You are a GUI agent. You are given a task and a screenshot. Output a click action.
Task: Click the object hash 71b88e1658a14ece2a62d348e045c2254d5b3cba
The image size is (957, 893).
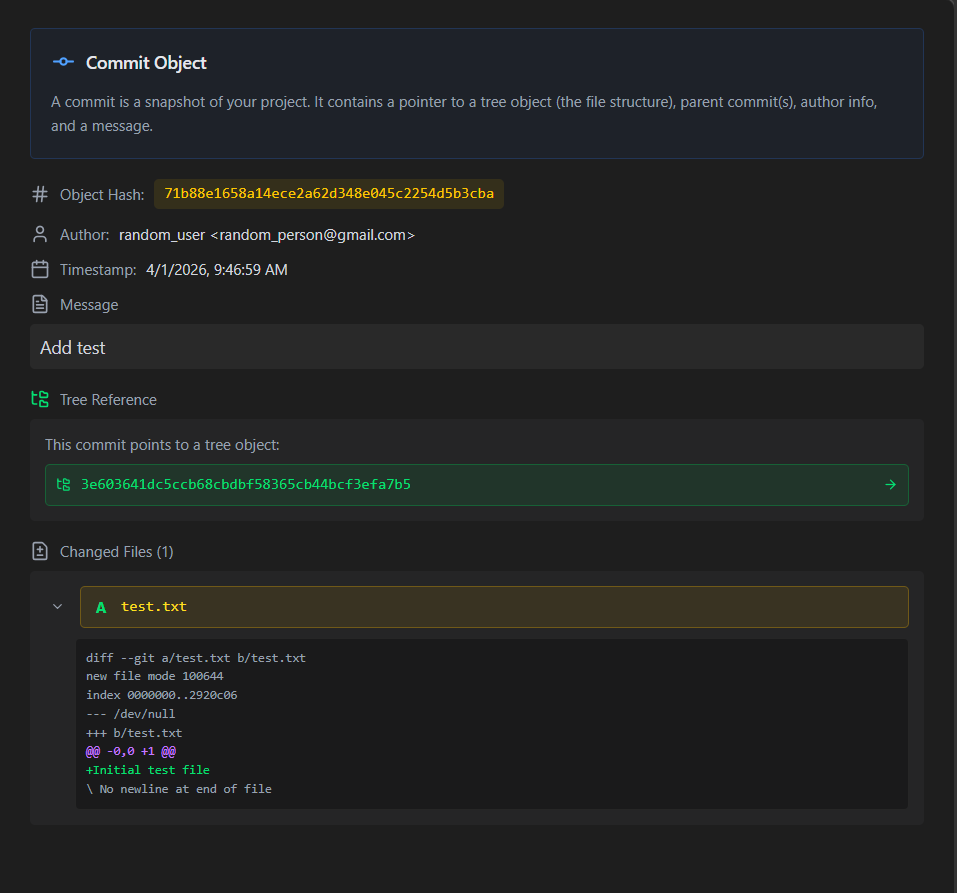click(329, 193)
